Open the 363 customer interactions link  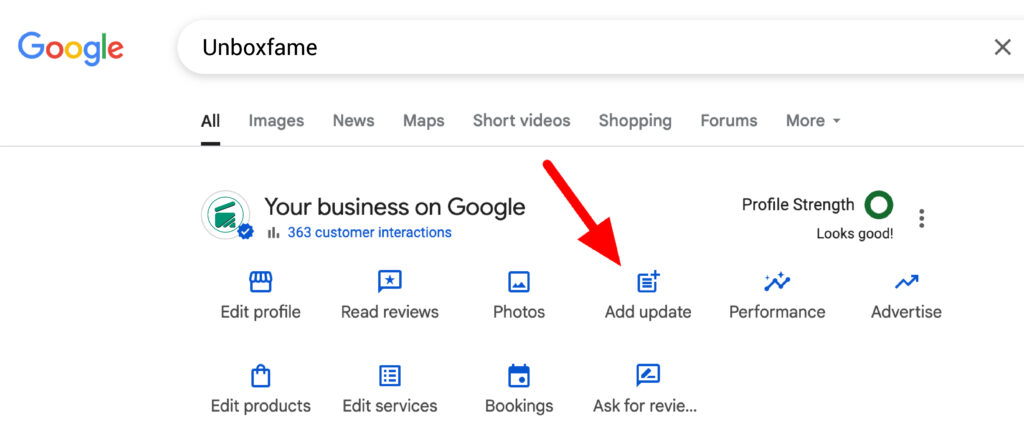pyautogui.click(x=370, y=232)
